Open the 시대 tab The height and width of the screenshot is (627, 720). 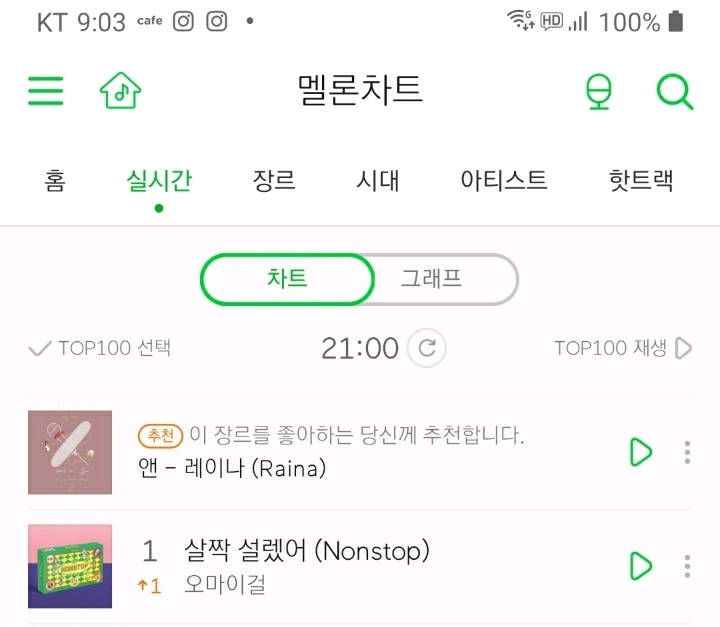pyautogui.click(x=378, y=181)
